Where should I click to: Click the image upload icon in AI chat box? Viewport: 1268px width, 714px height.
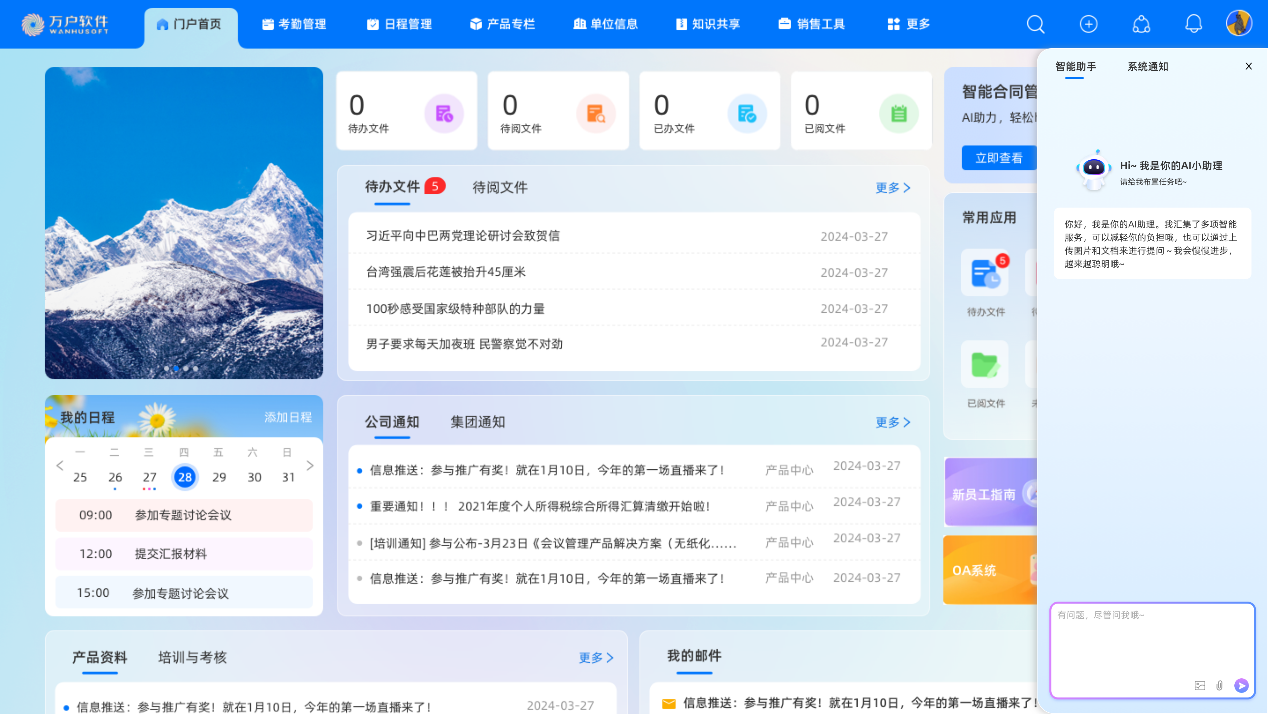tap(1200, 686)
